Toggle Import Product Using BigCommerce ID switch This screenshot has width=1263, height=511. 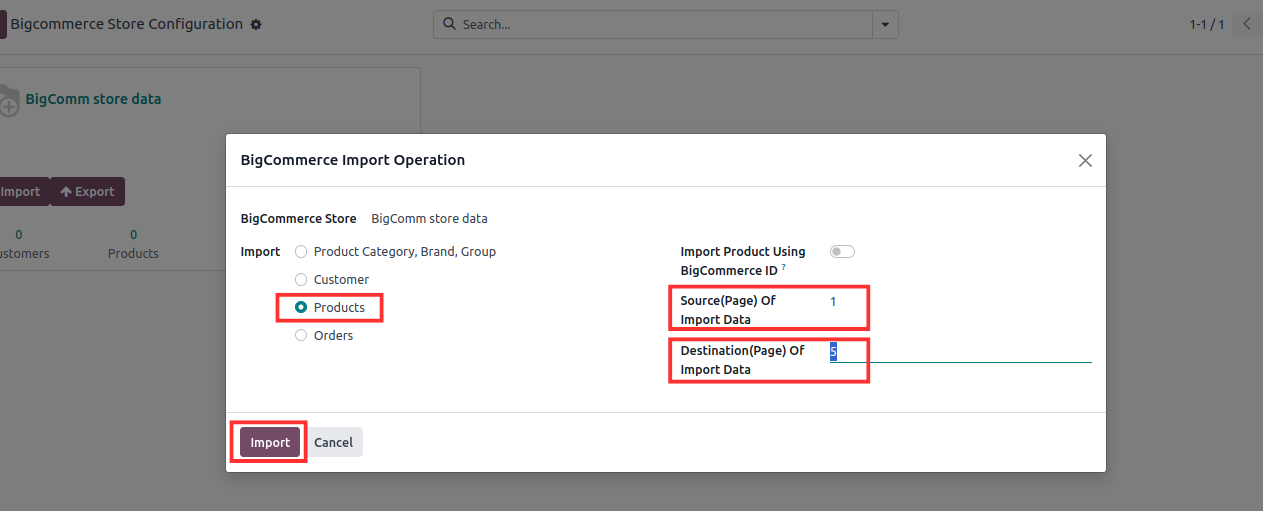click(x=843, y=252)
